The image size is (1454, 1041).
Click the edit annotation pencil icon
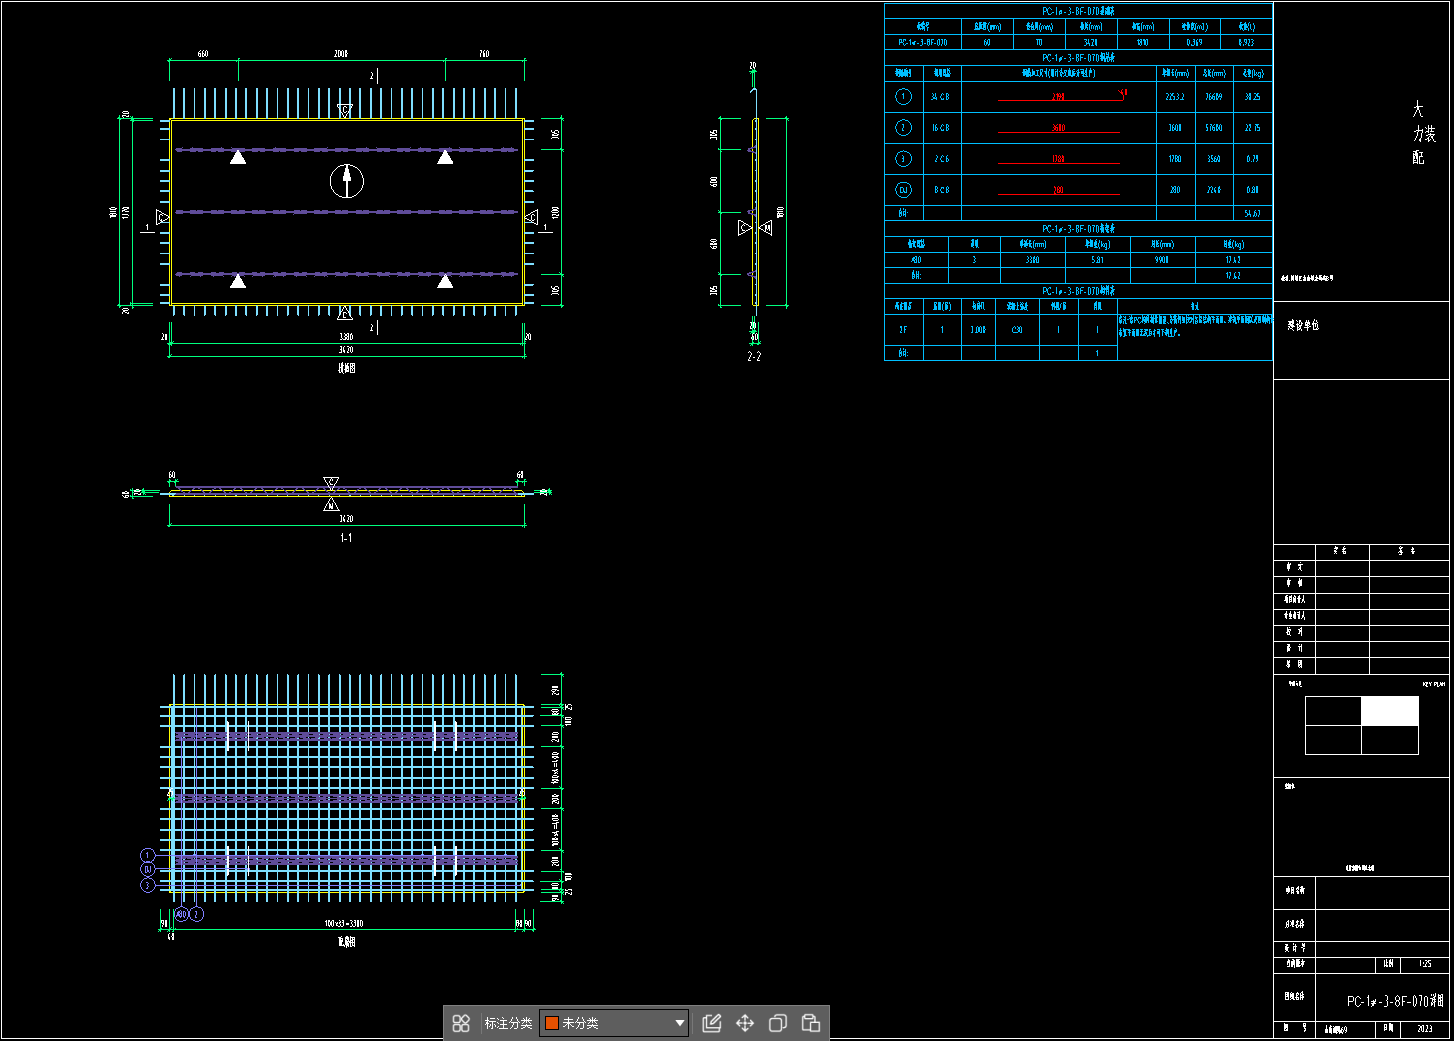[712, 1023]
